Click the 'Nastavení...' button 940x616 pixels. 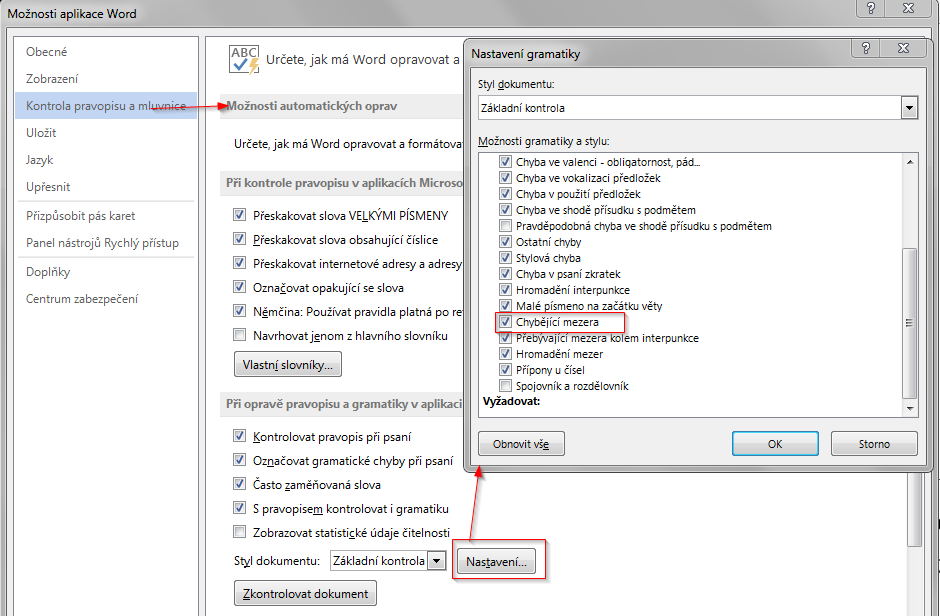tap(496, 561)
